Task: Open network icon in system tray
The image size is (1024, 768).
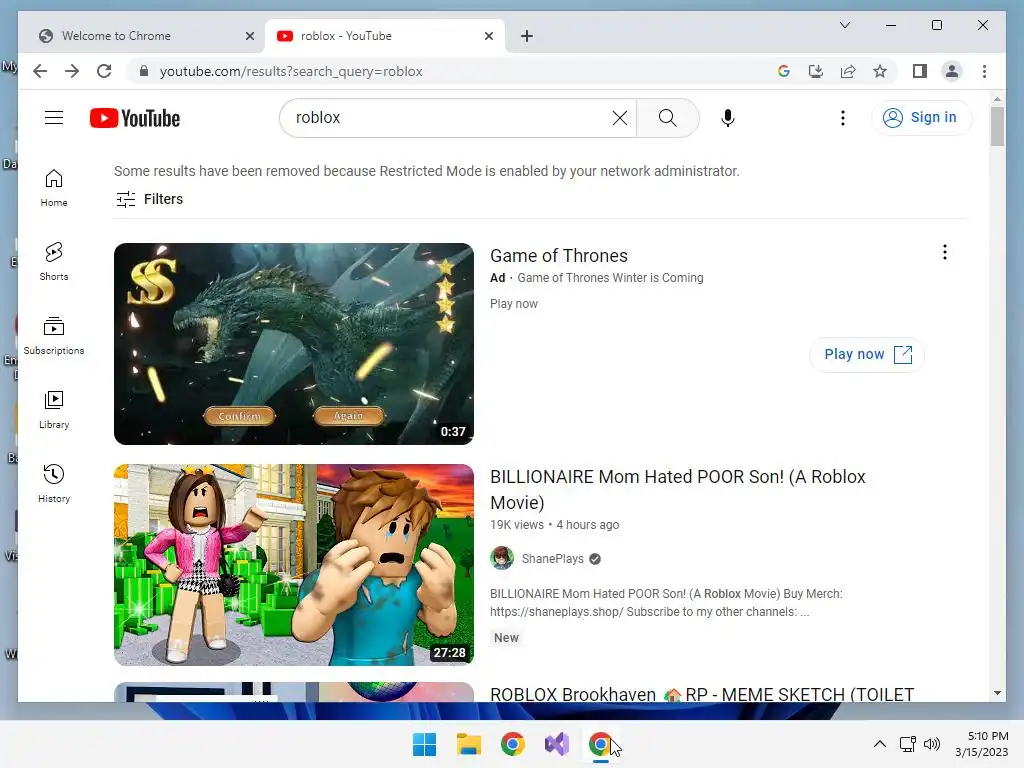Action: [907, 744]
